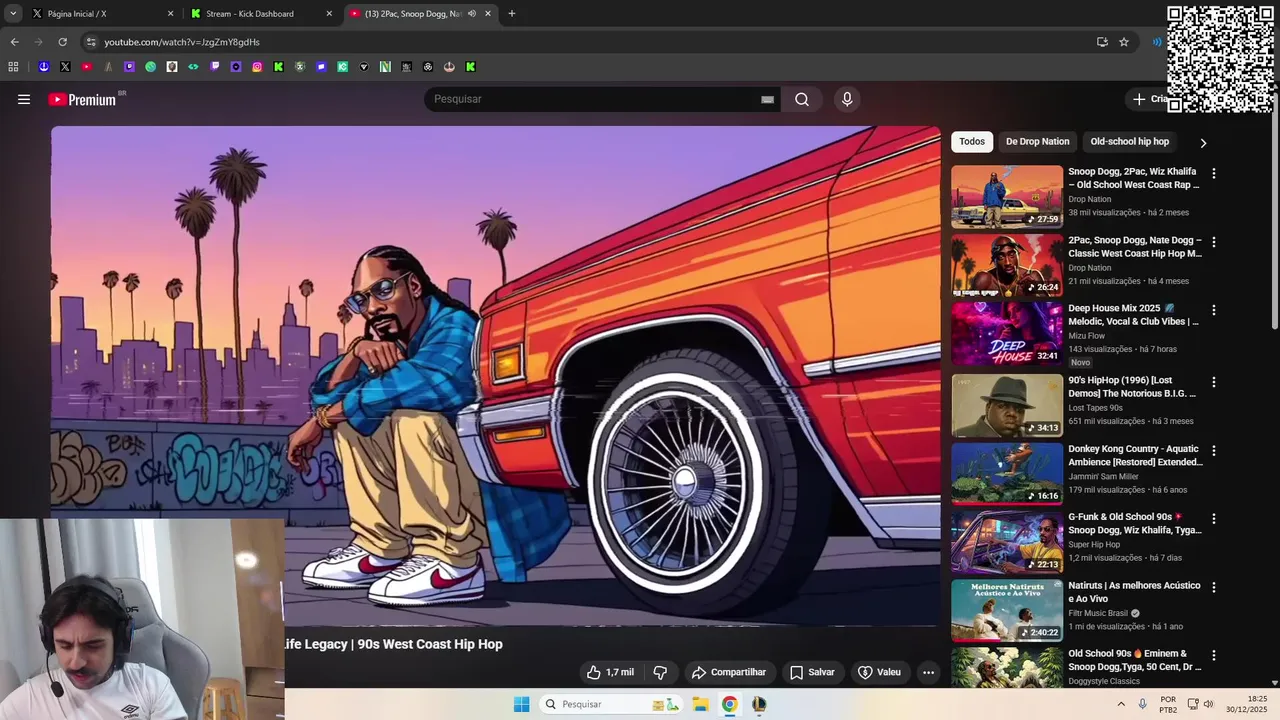The image size is (1280, 720).
Task: Open League of Legends taskbar icon
Action: pos(760,704)
